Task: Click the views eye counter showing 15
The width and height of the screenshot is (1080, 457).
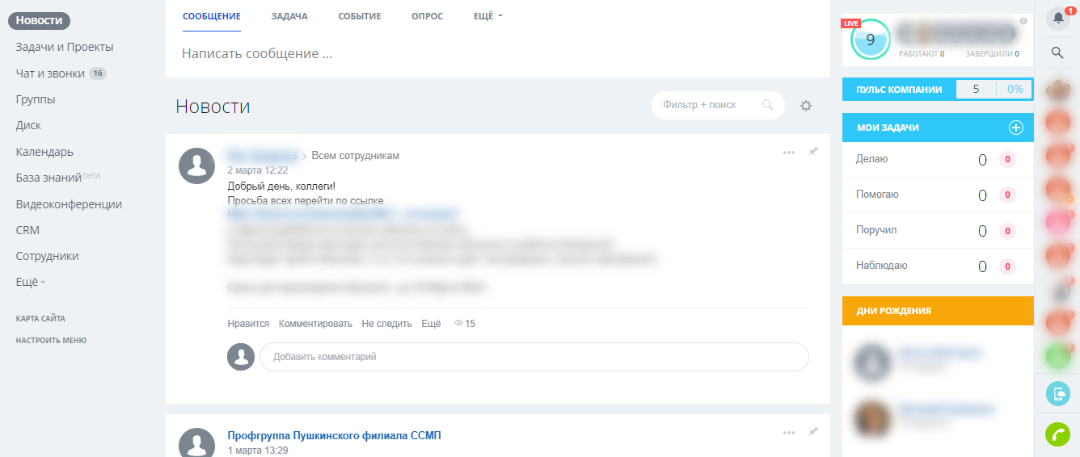Action: pyautogui.click(x=465, y=323)
